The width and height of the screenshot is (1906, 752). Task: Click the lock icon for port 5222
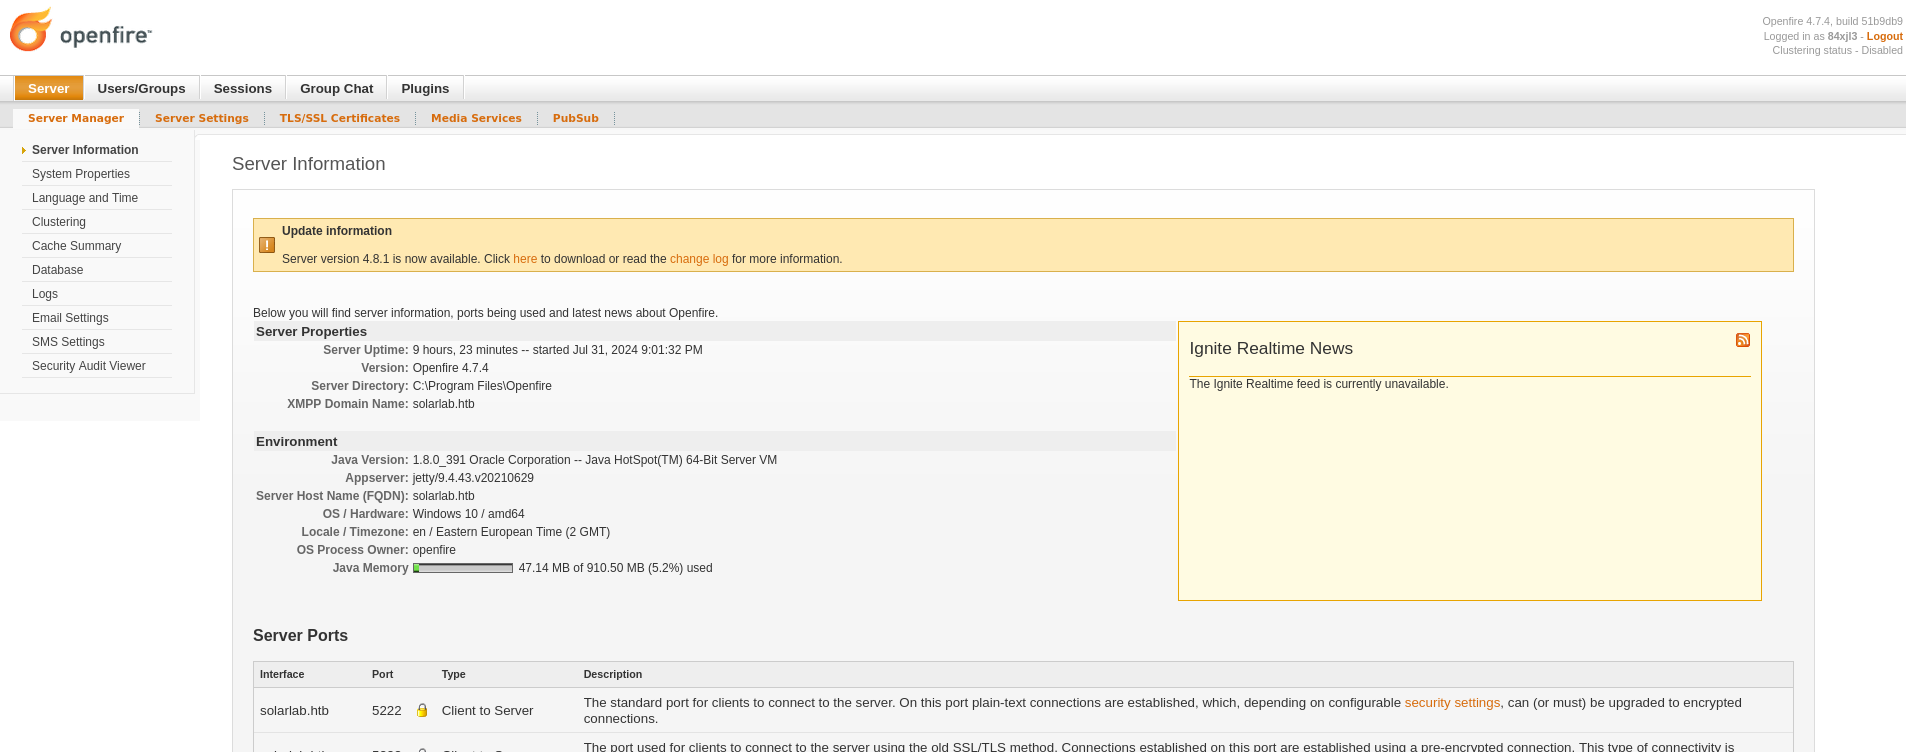coord(422,710)
